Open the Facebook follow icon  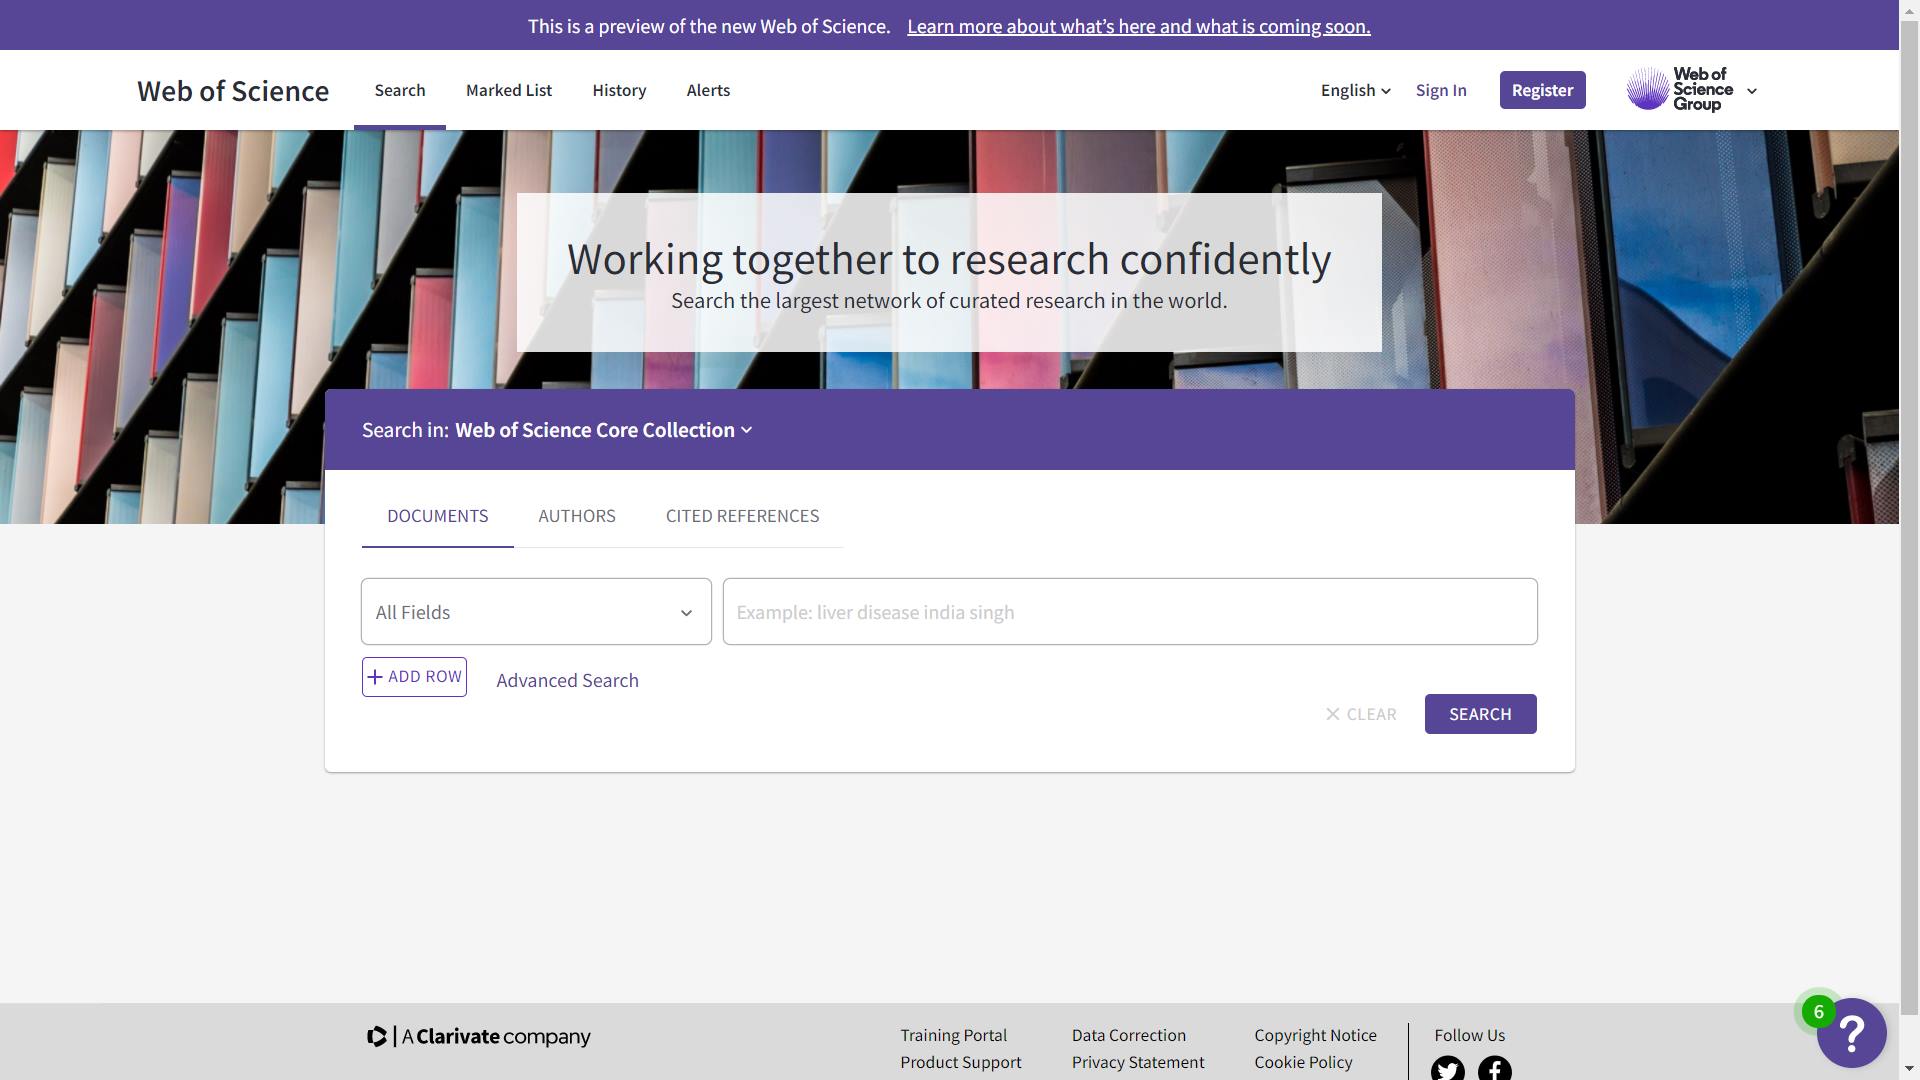pyautogui.click(x=1495, y=1068)
